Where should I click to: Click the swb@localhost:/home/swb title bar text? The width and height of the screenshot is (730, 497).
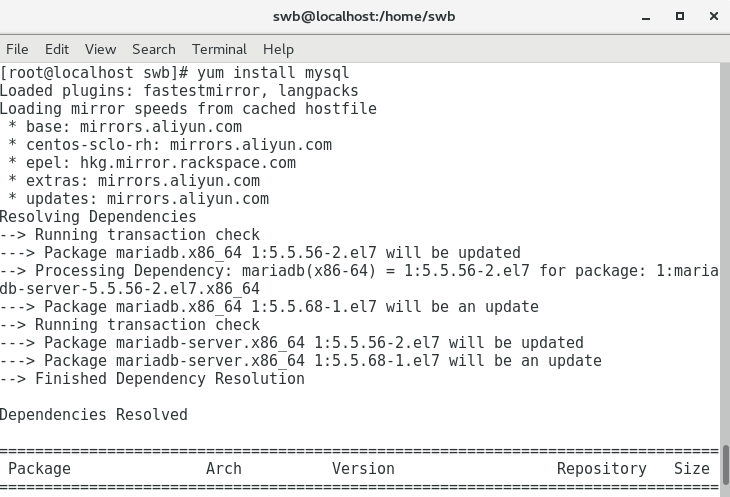(x=364, y=16)
